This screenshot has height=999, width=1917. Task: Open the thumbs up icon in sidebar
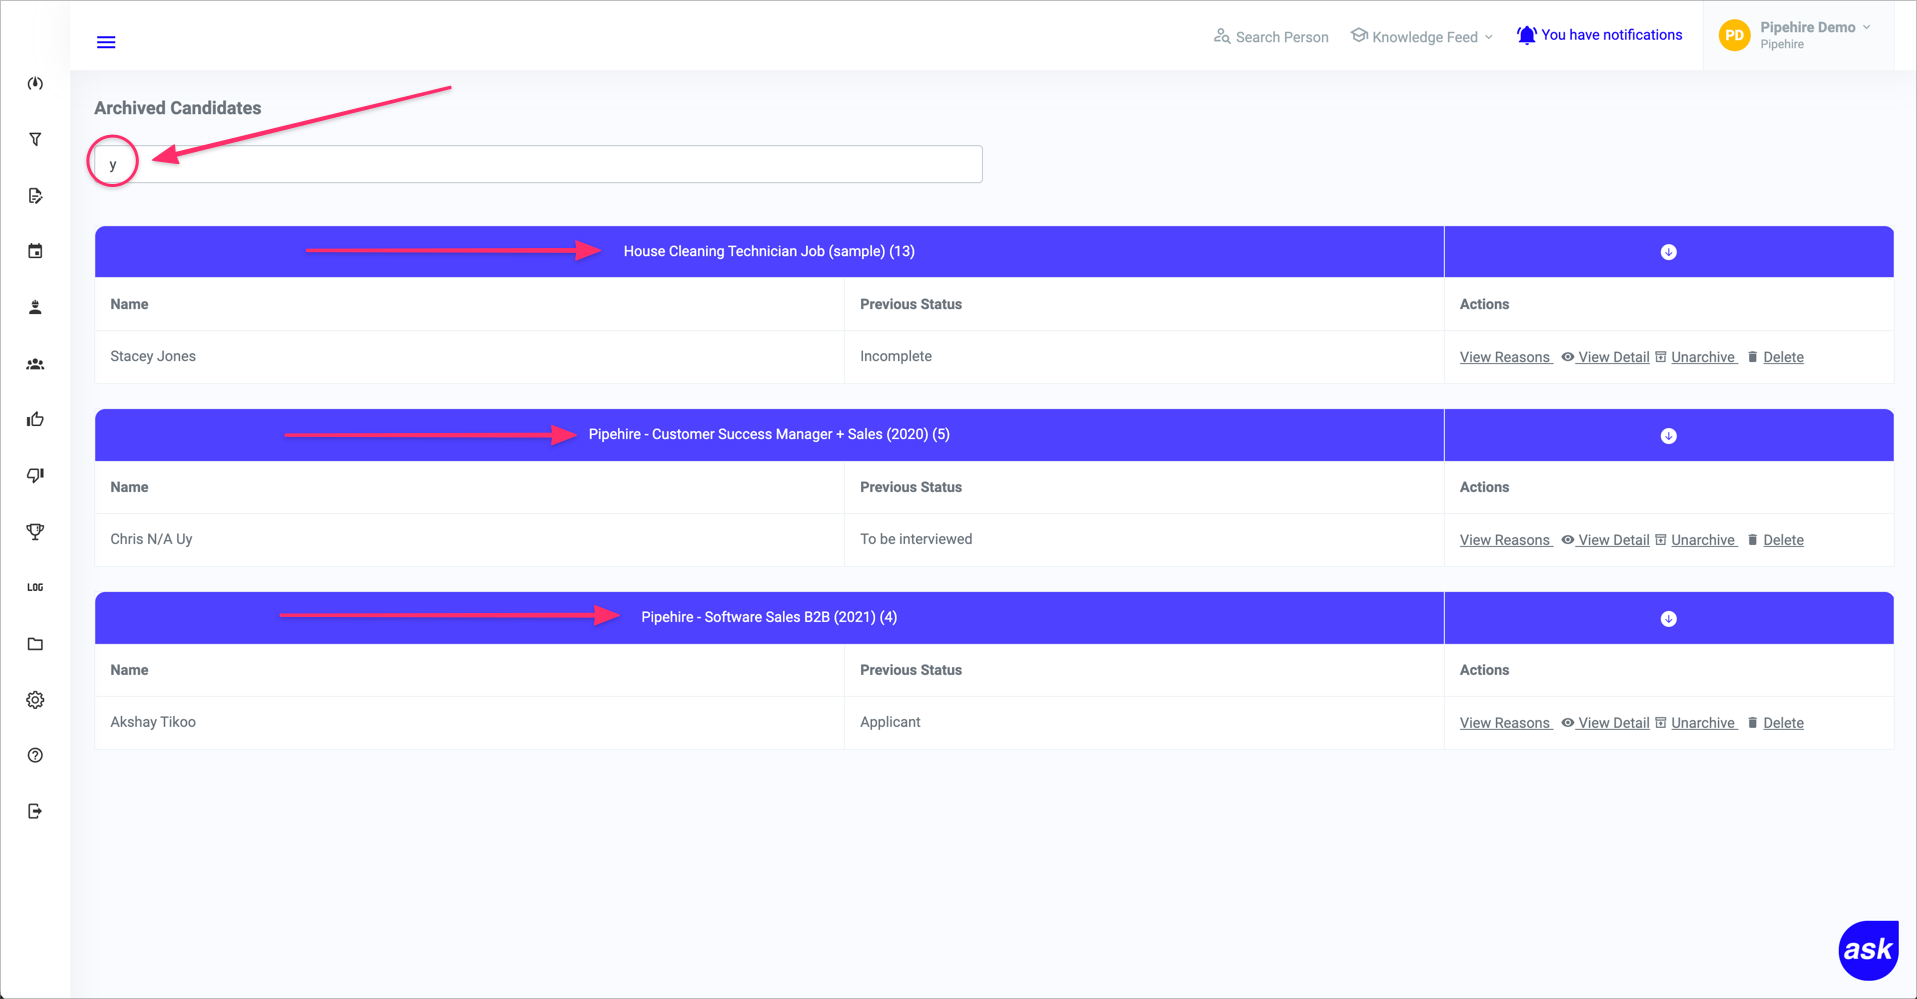[35, 419]
